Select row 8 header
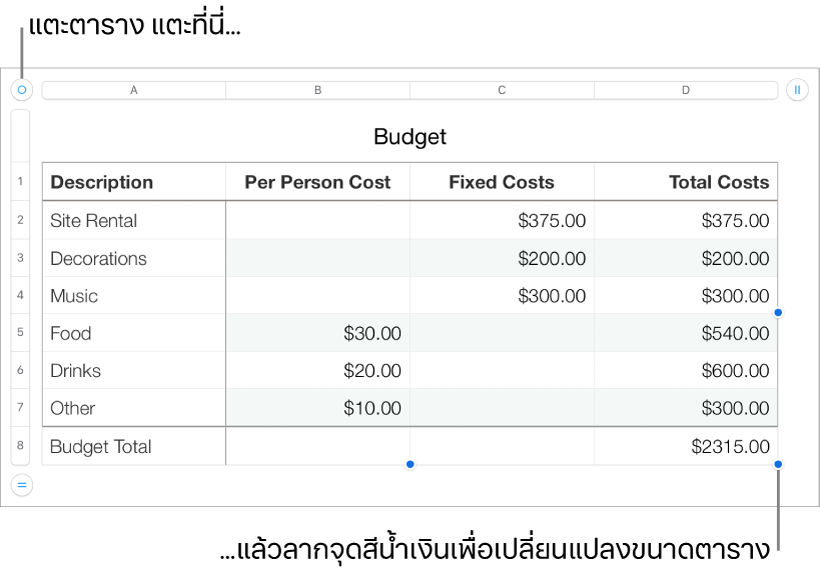The height and width of the screenshot is (579, 820). click(x=21, y=446)
